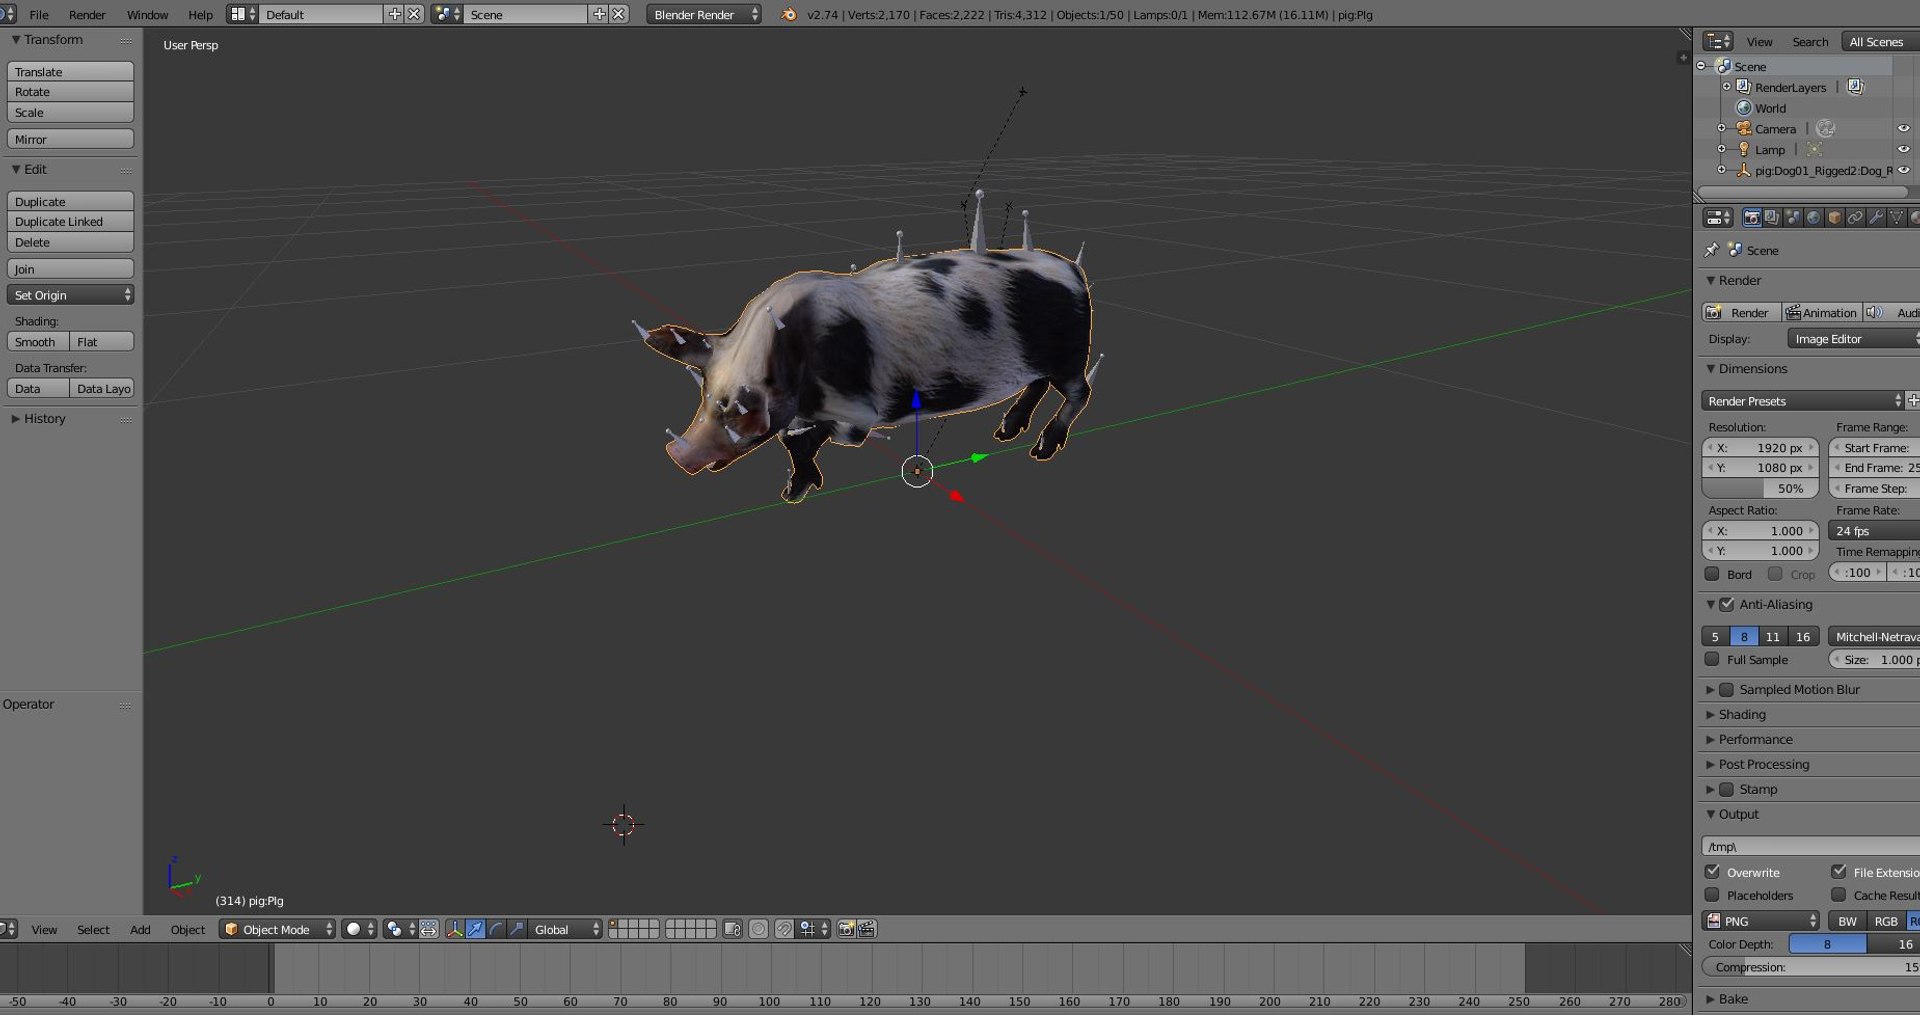Open the Render Layers properties tab icon
The height and width of the screenshot is (1015, 1920).
pyautogui.click(x=1772, y=217)
